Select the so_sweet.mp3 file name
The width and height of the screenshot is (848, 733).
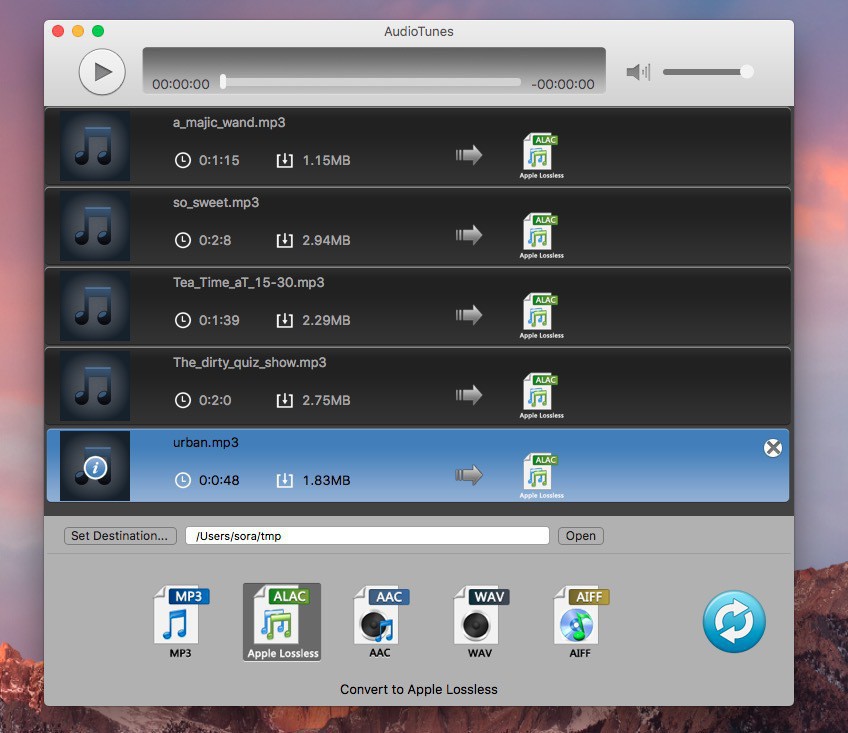[x=216, y=202]
